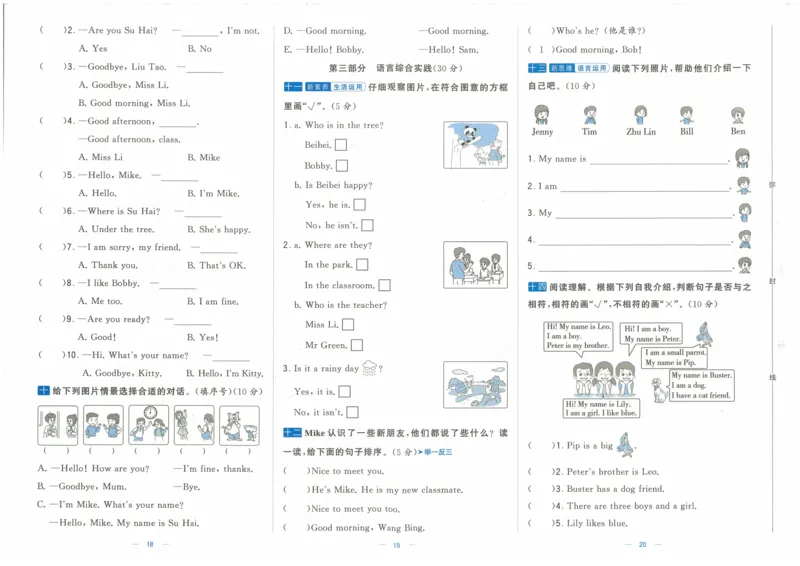The width and height of the screenshot is (800, 566).
Task: Select "A. Under the tree."
Action: tap(116, 229)
